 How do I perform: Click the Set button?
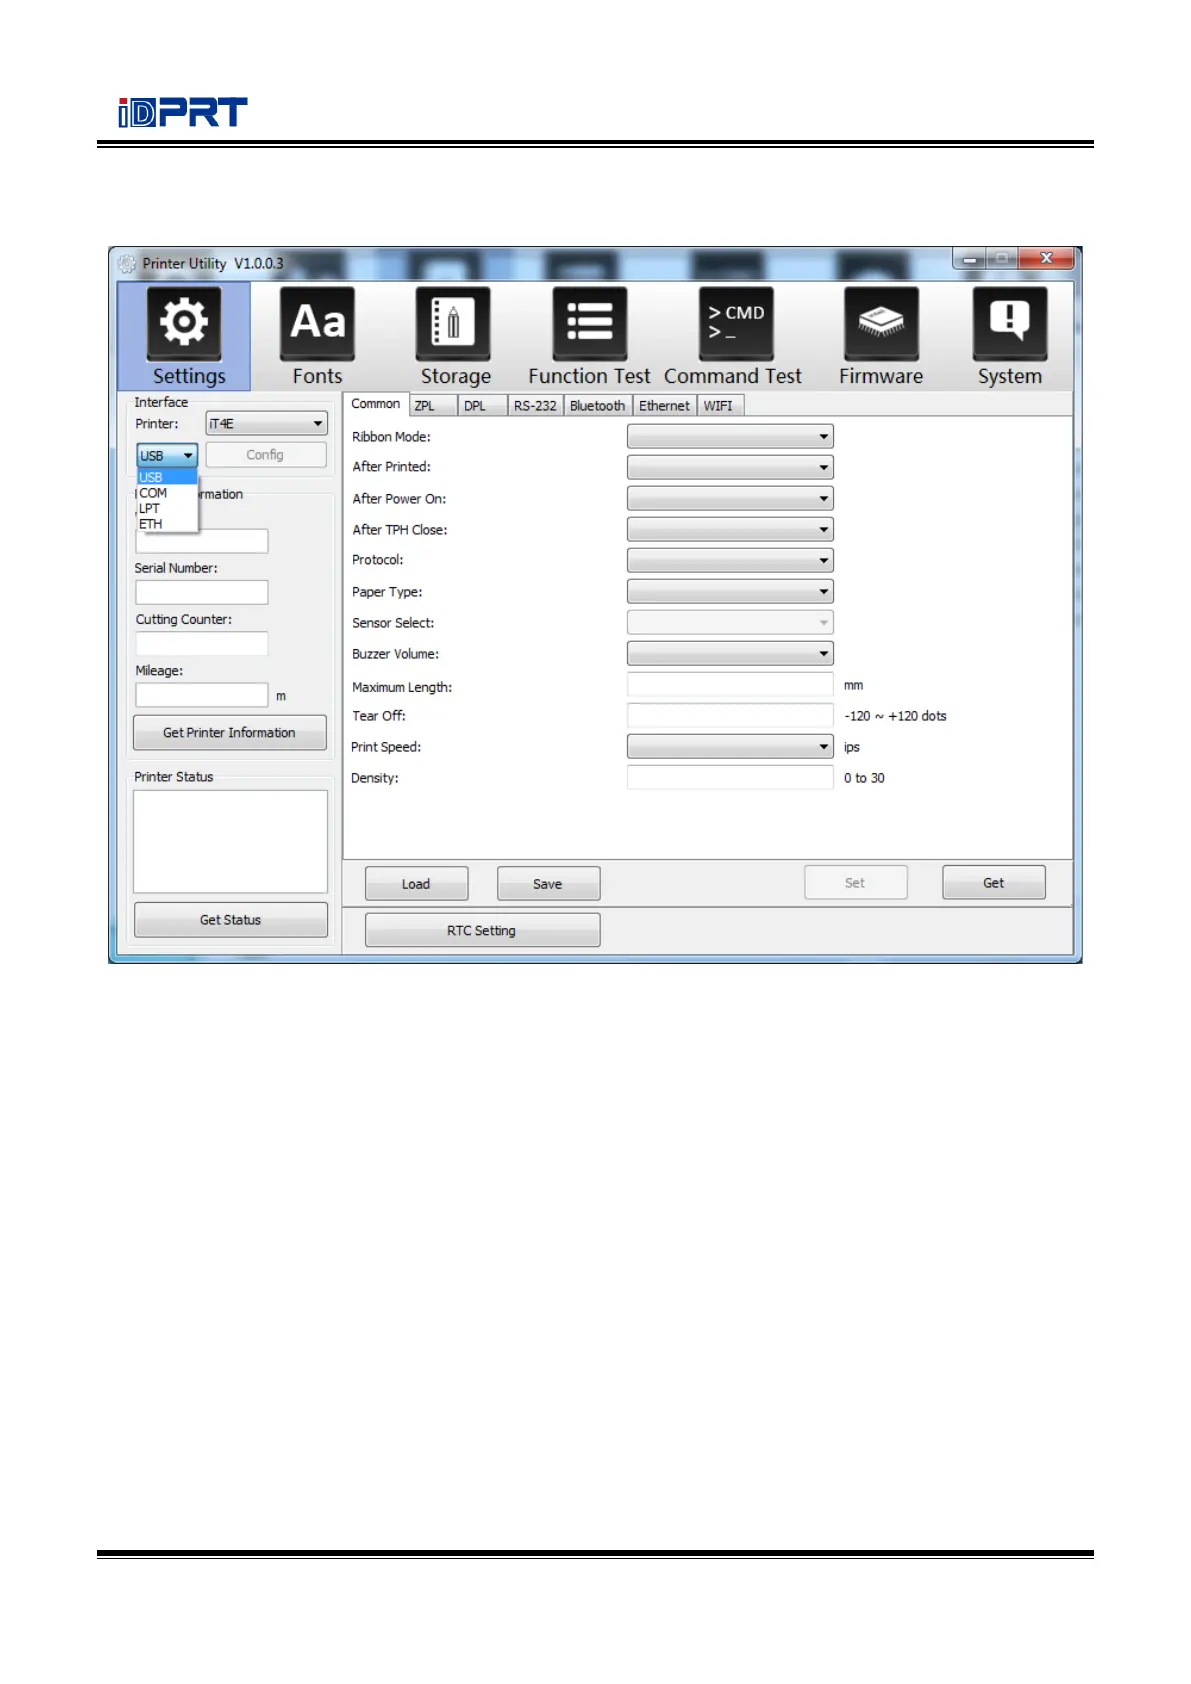(x=856, y=883)
